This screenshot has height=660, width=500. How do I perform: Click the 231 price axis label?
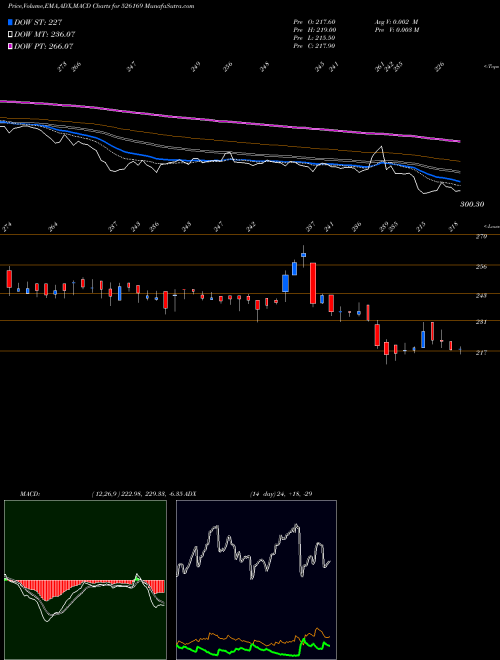coord(481,322)
